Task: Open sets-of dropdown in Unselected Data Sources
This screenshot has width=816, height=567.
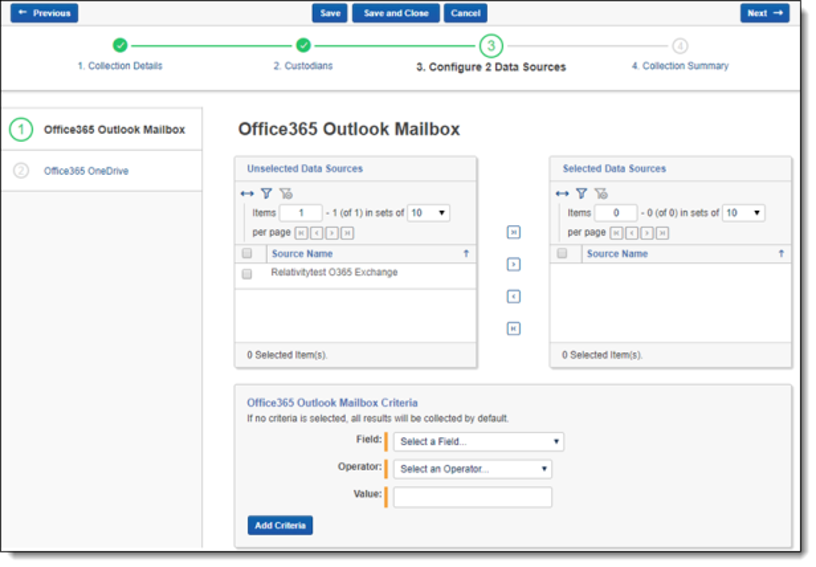Action: 428,213
